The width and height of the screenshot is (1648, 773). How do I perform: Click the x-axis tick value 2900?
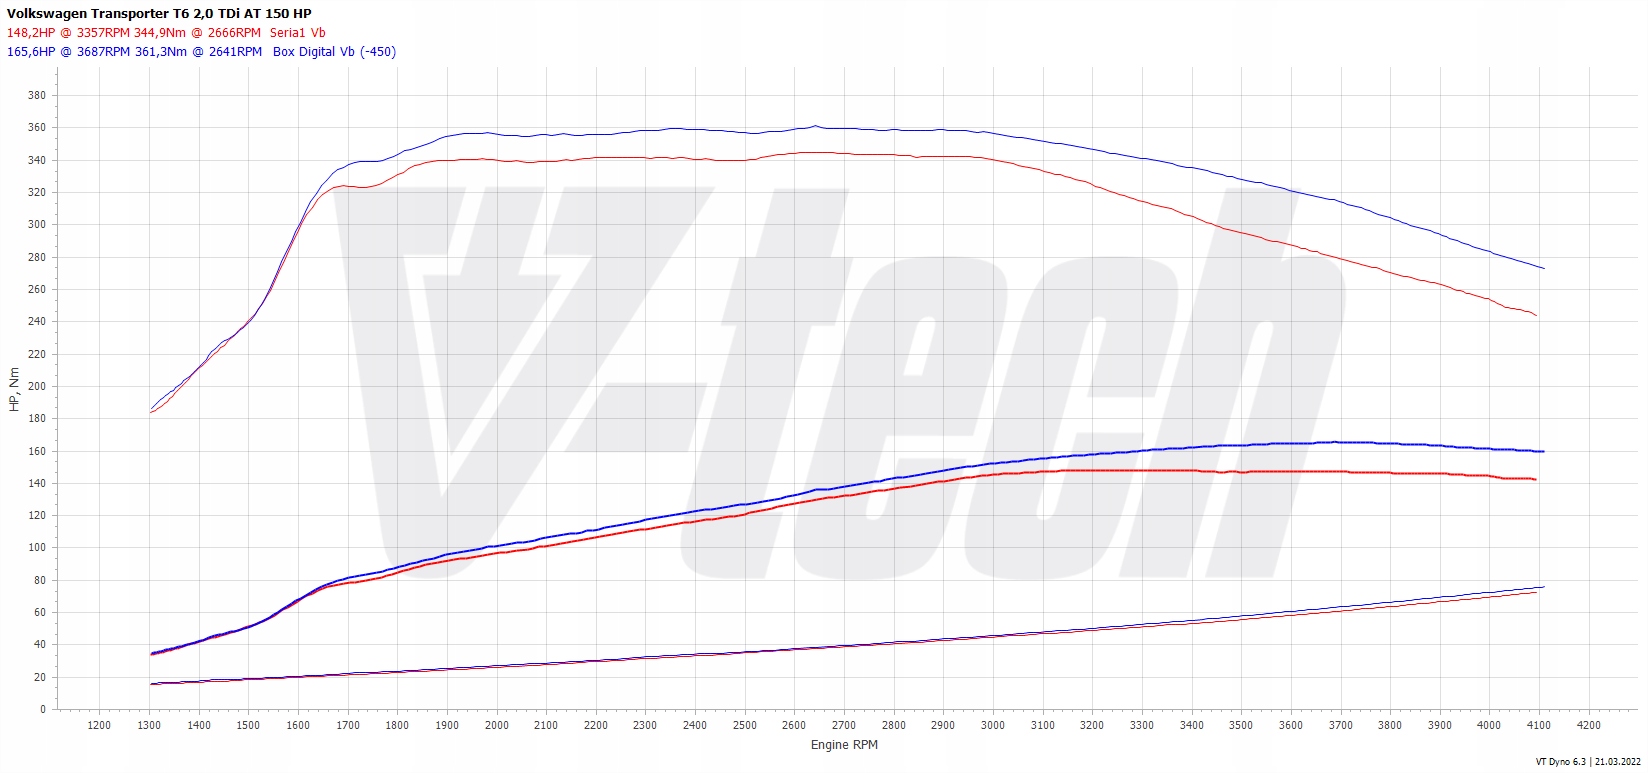943,726
